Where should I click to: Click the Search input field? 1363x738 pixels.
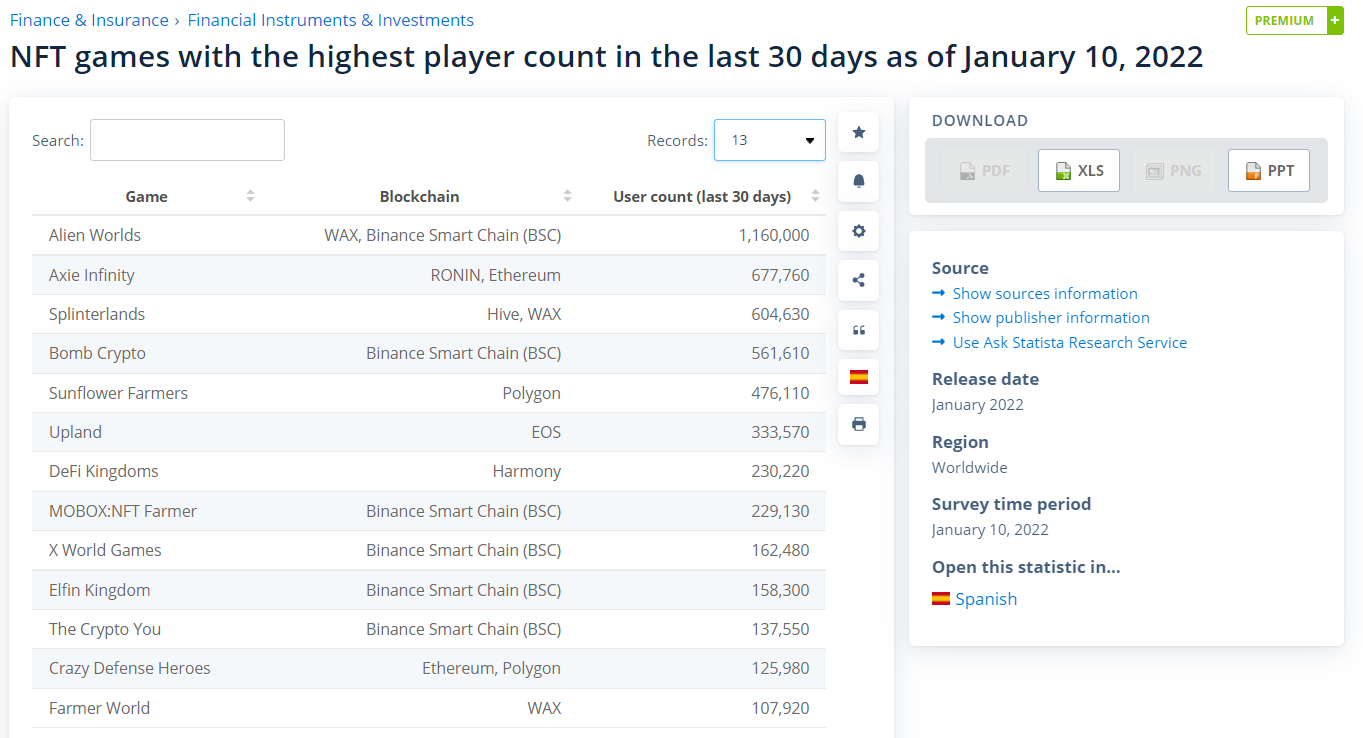coord(187,140)
